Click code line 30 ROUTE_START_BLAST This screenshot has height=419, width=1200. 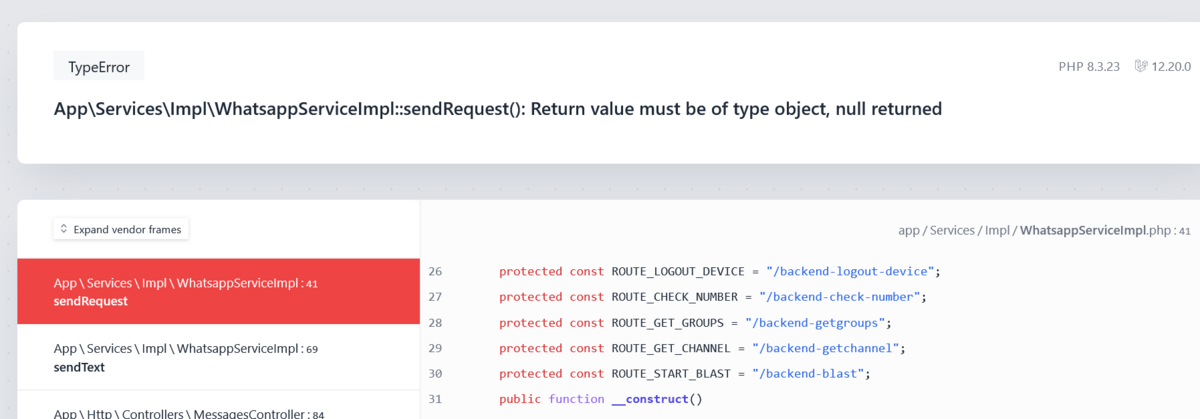point(685,374)
